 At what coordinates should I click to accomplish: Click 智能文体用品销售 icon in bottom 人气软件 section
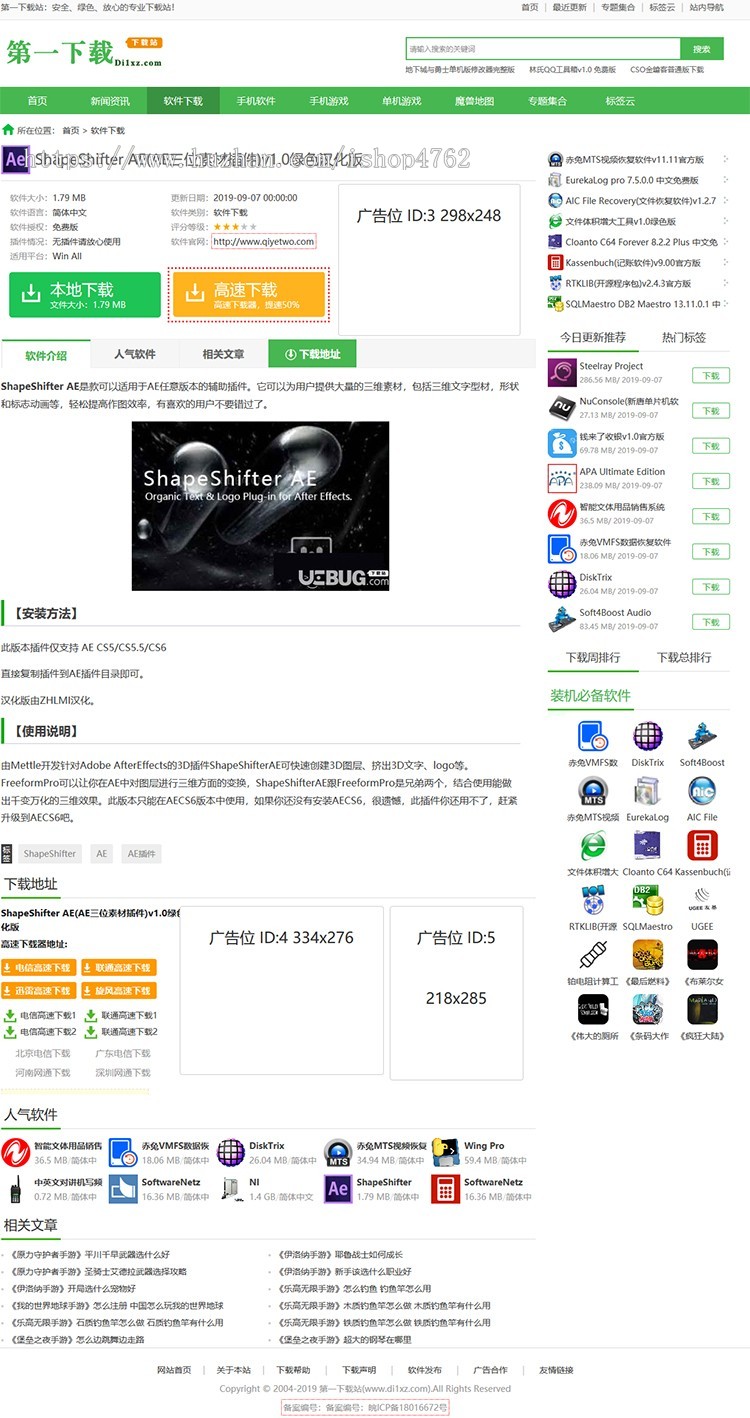[x=15, y=1152]
